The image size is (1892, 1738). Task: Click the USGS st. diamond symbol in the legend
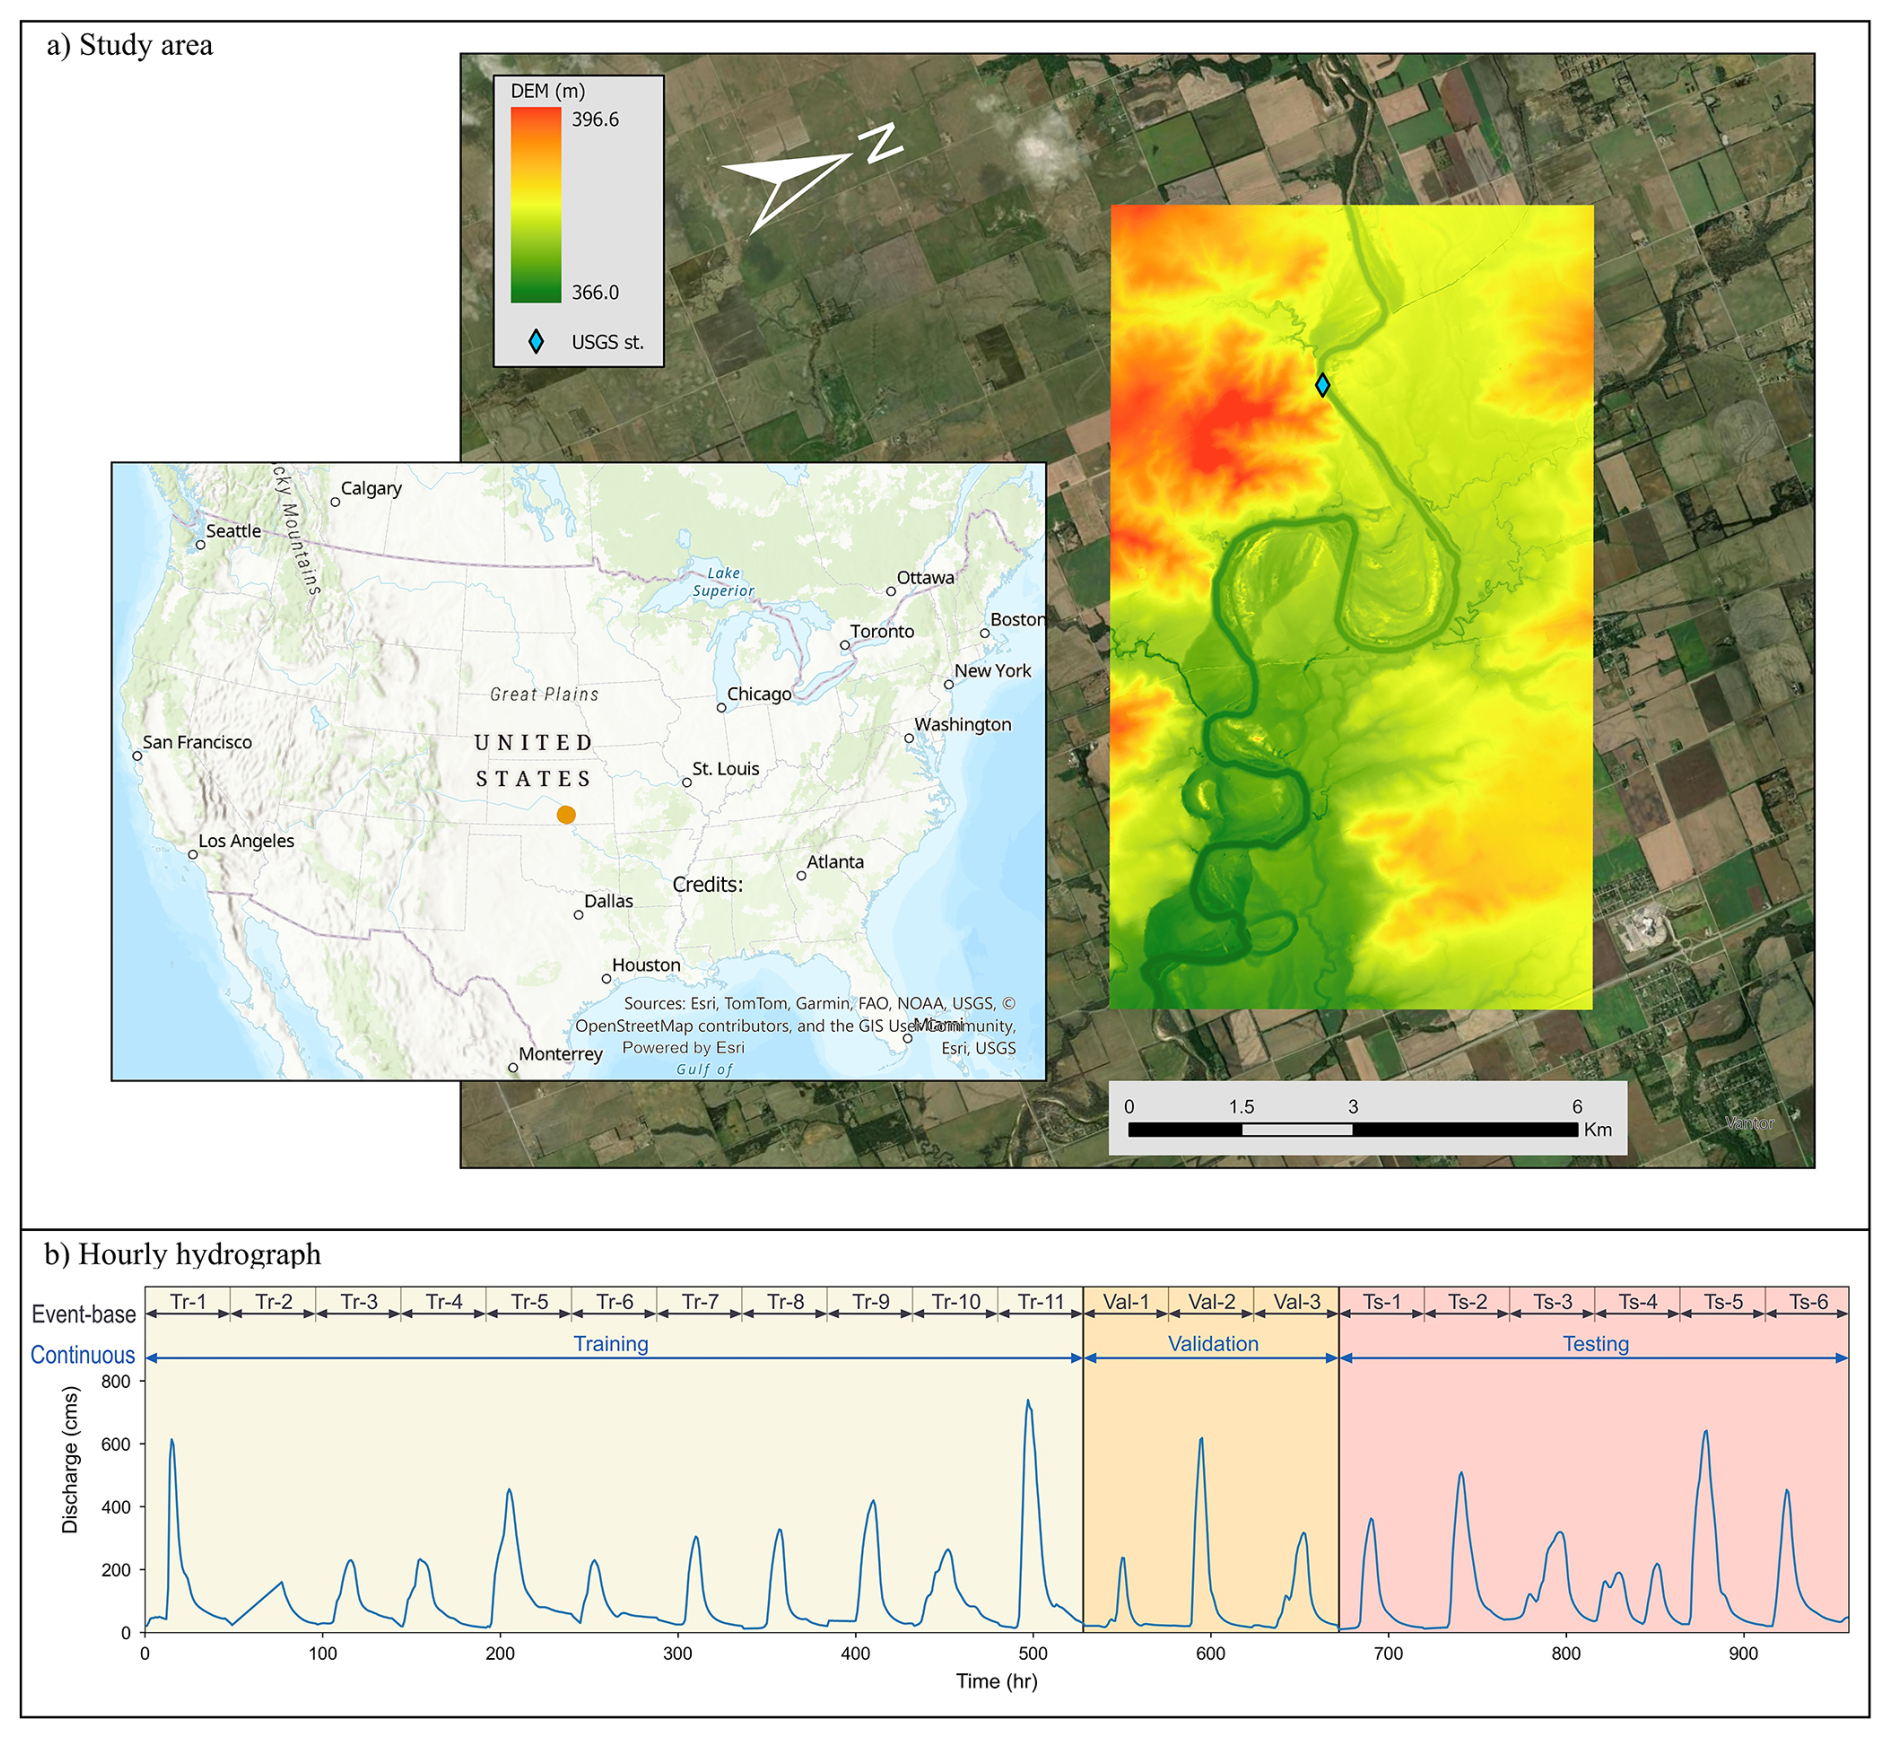point(536,342)
